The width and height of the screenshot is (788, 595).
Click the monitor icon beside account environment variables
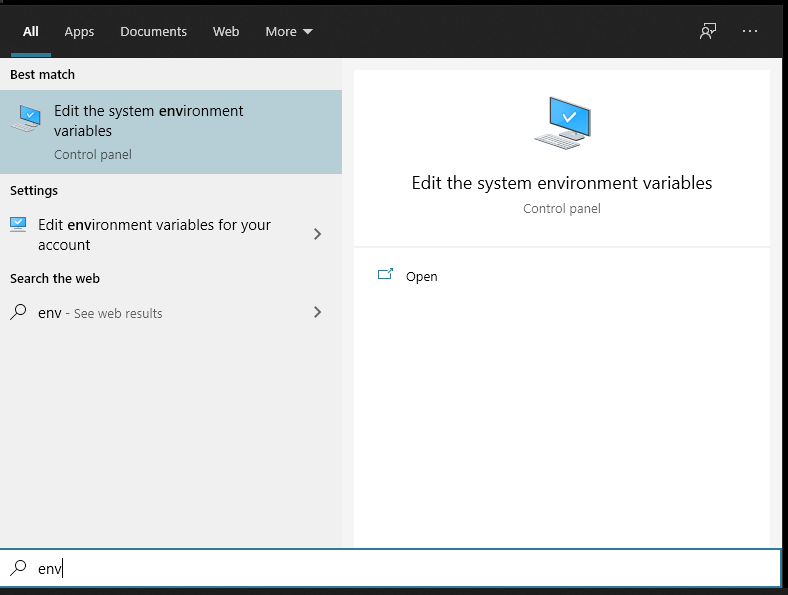click(x=19, y=224)
